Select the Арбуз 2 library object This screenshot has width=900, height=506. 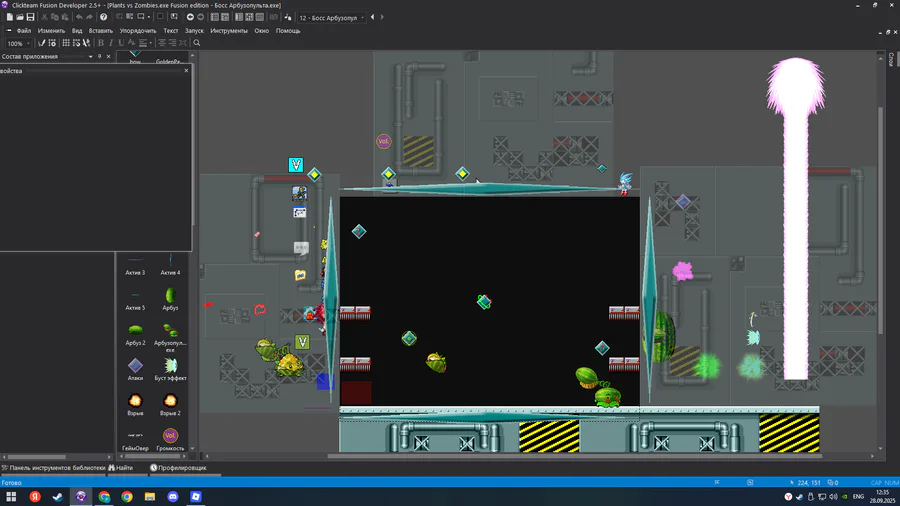(x=135, y=334)
